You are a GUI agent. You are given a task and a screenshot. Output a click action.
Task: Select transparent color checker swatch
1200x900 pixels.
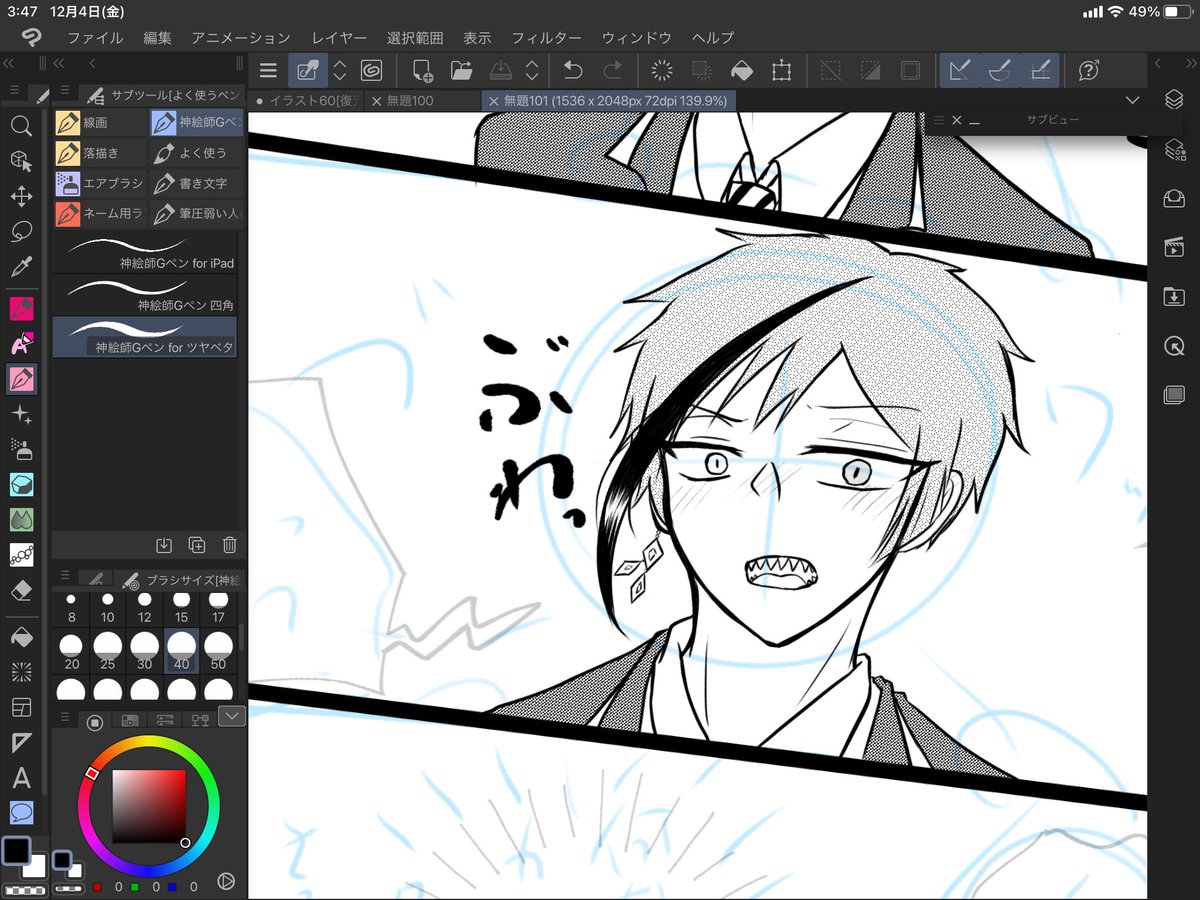[x=26, y=890]
